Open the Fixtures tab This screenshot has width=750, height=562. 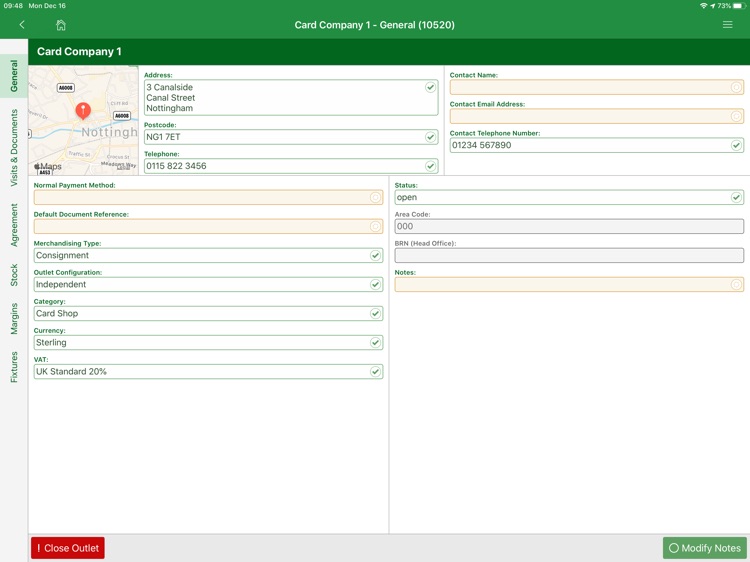(x=14, y=367)
